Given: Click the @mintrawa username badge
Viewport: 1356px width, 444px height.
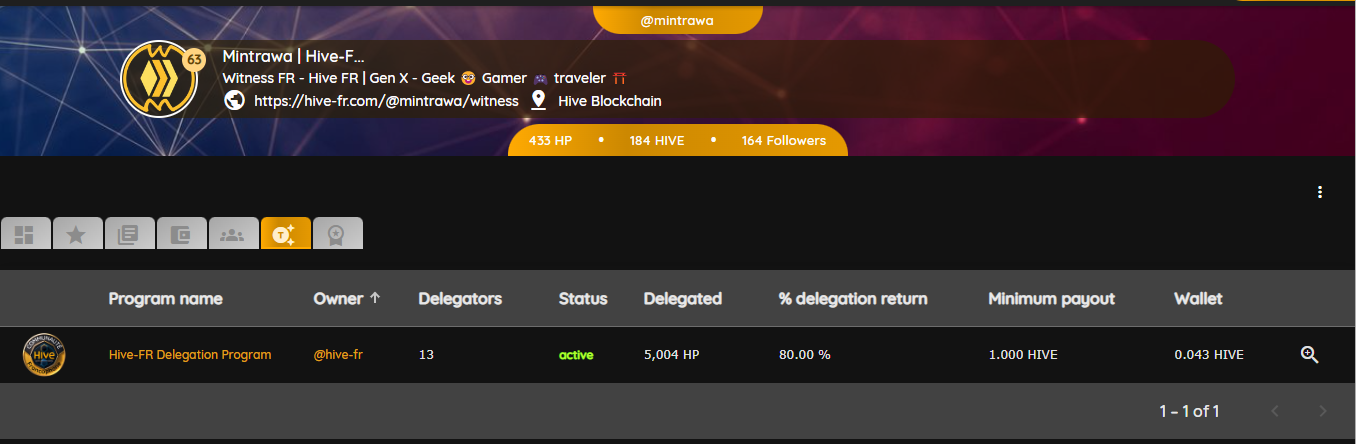Looking at the screenshot, I should click(677, 19).
